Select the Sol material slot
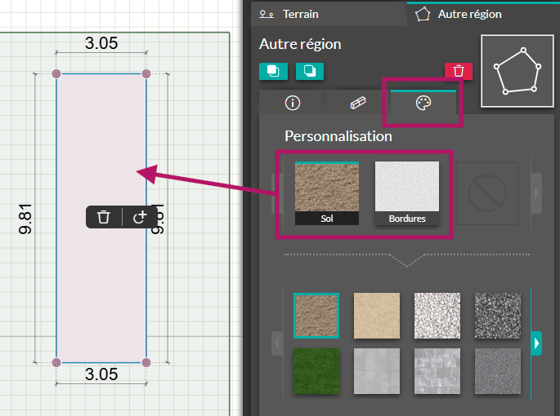The image size is (560, 416). tap(327, 193)
